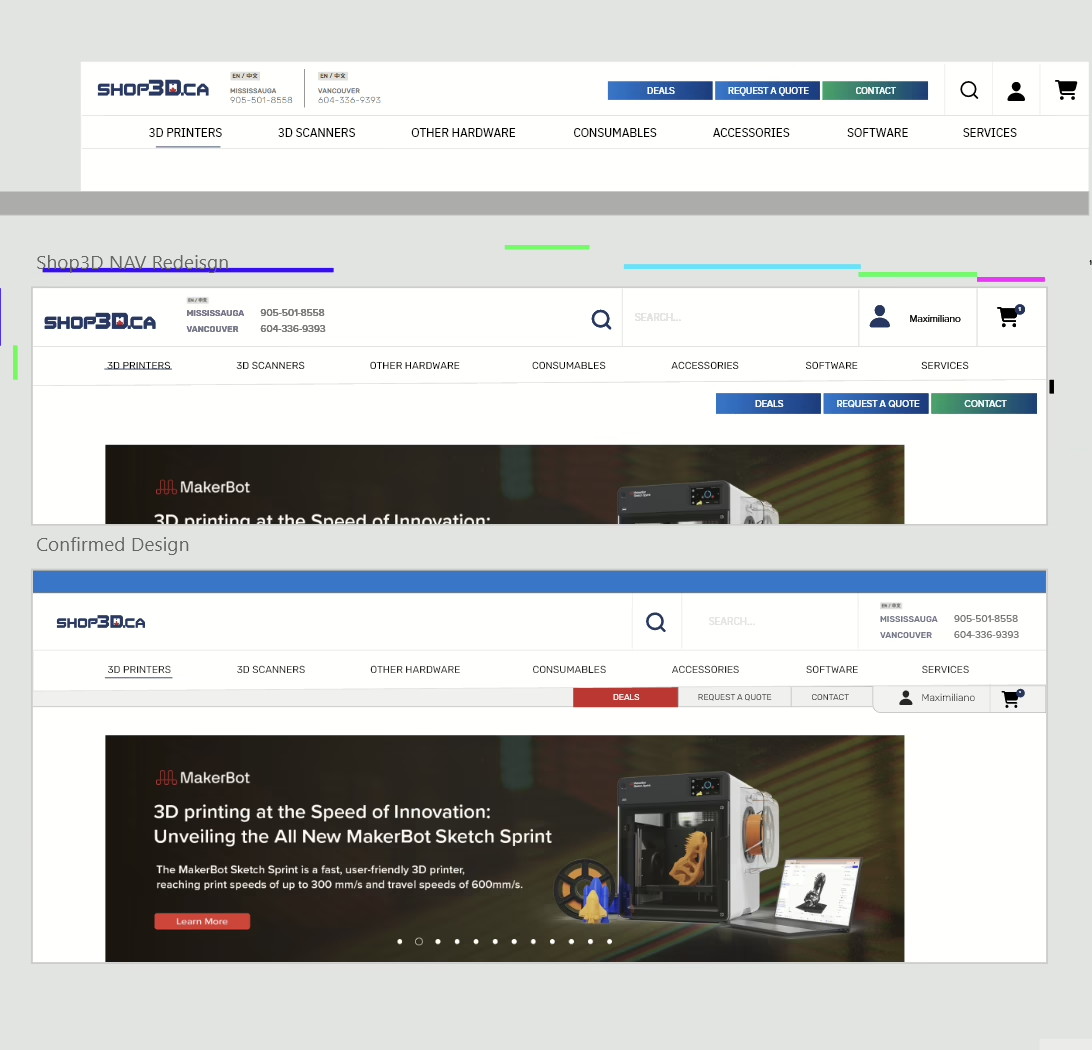This screenshot has height=1050, width=1092.
Task: Click Vancouver phone 604-336-9393 in top header
Action: pos(349,100)
